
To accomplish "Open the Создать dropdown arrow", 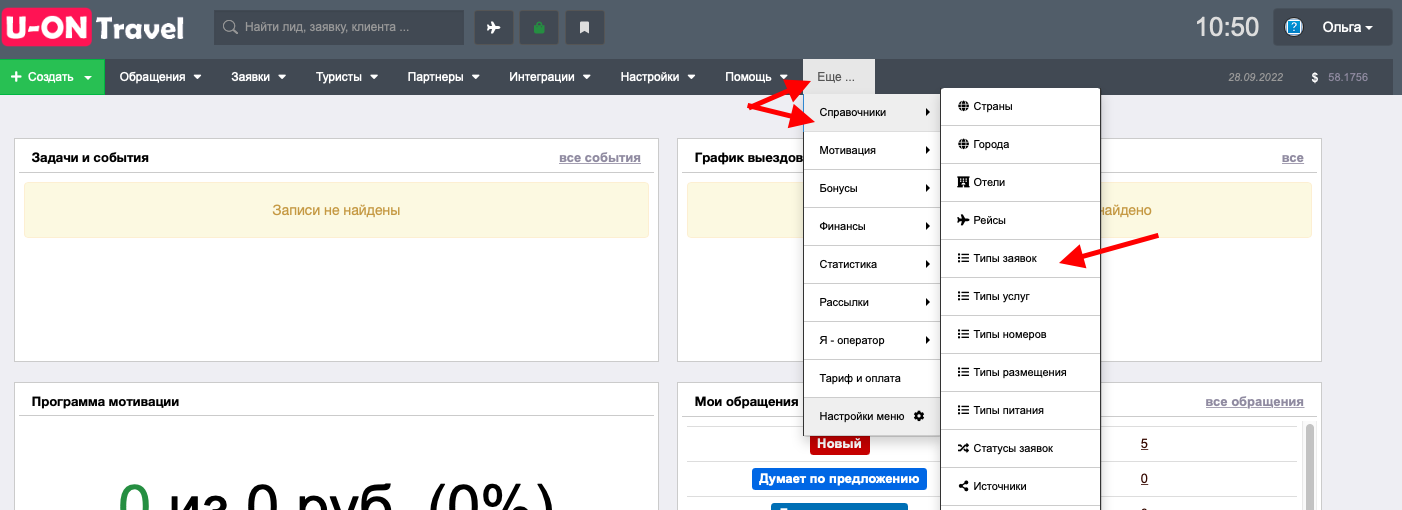I will pyautogui.click(x=88, y=77).
